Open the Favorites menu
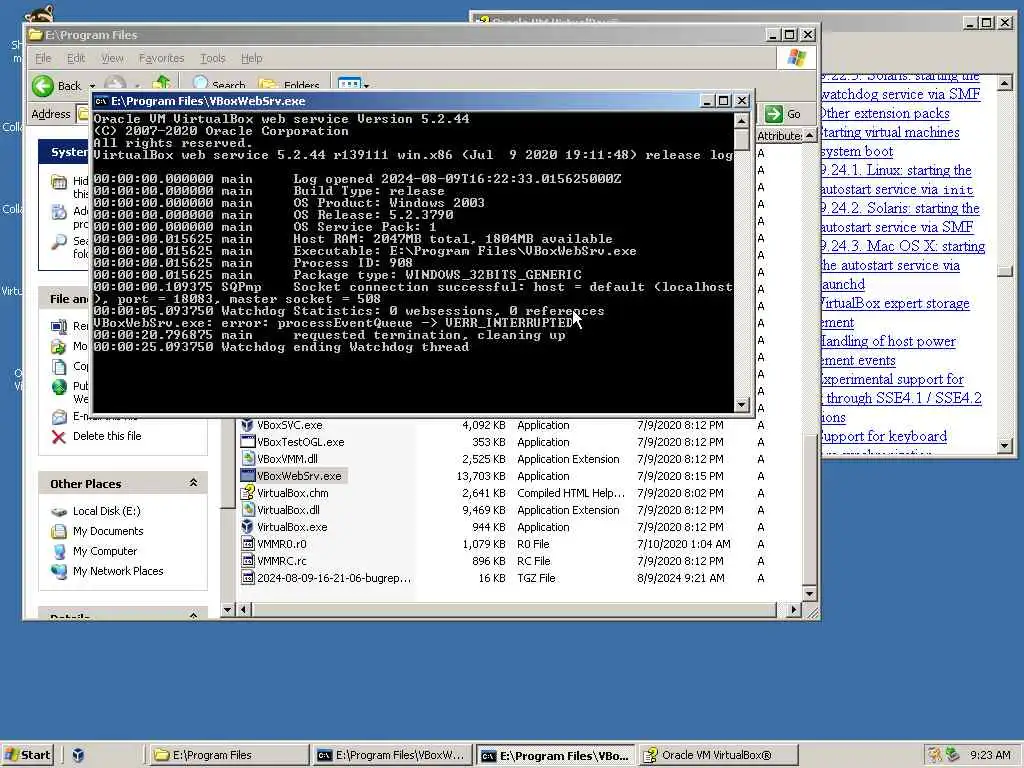The width and height of the screenshot is (1024, 768). (x=161, y=58)
